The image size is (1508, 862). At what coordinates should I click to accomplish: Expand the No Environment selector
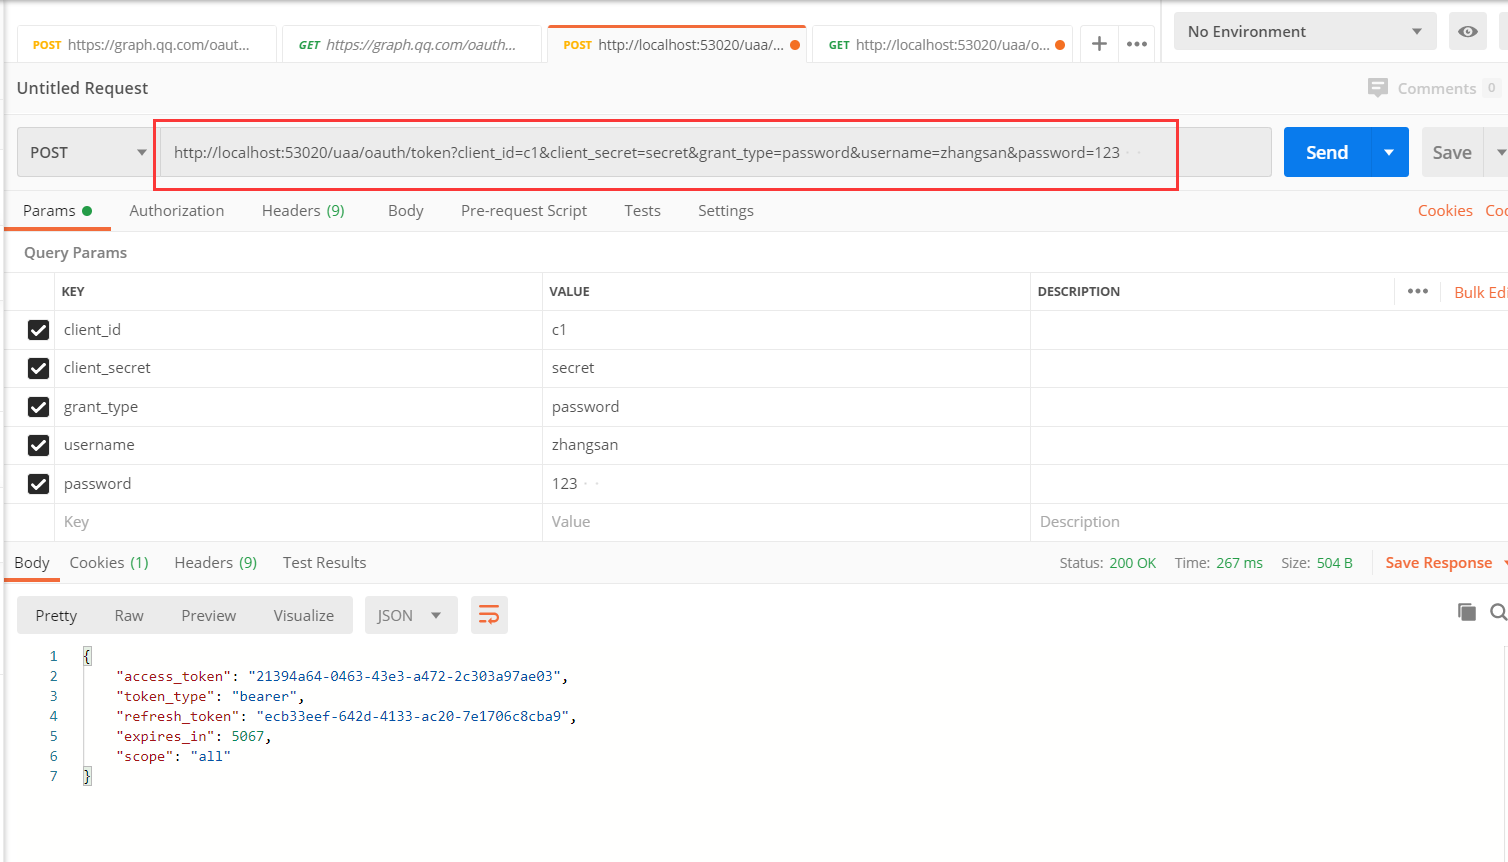(1304, 32)
